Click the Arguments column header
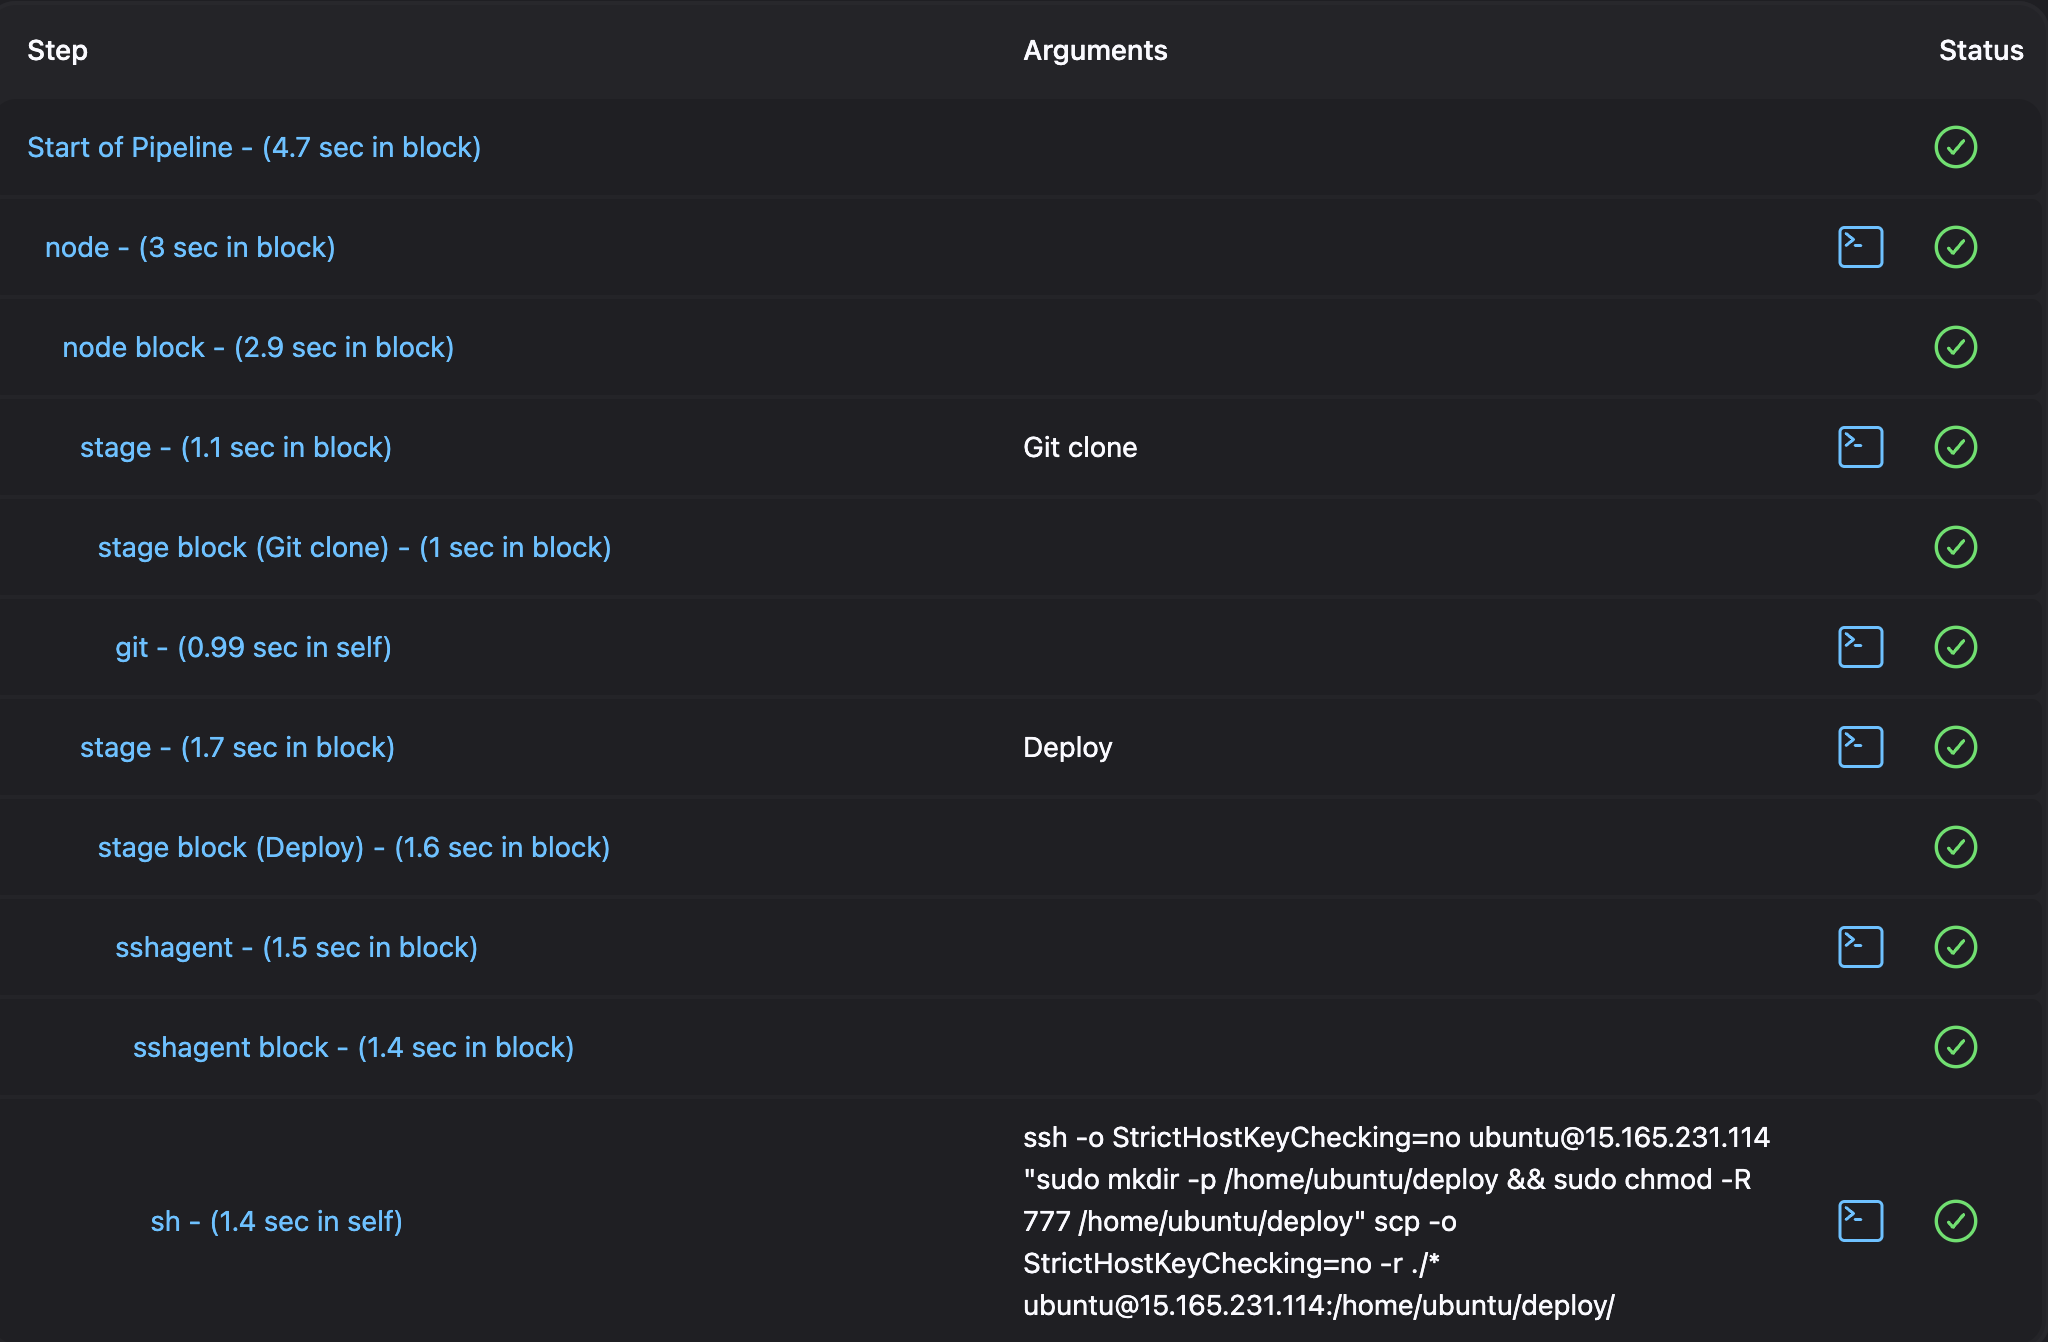 (x=1095, y=50)
